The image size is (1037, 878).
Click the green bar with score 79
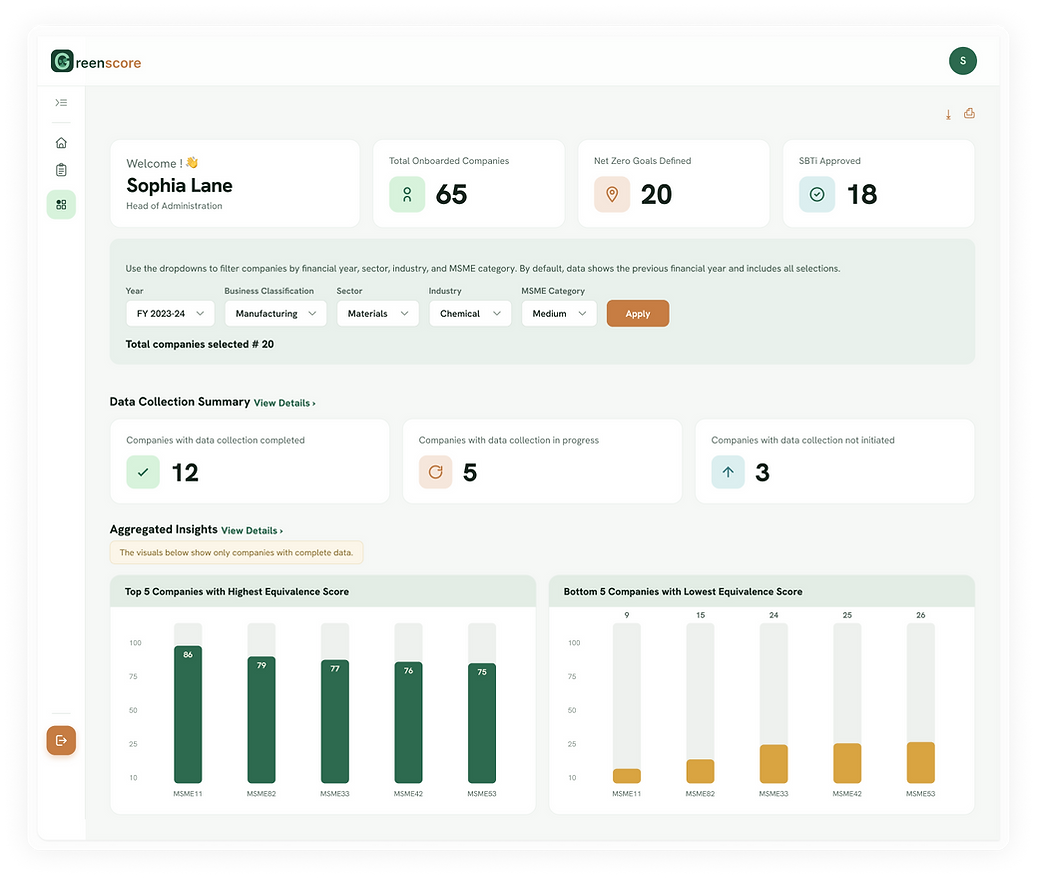click(x=261, y=719)
